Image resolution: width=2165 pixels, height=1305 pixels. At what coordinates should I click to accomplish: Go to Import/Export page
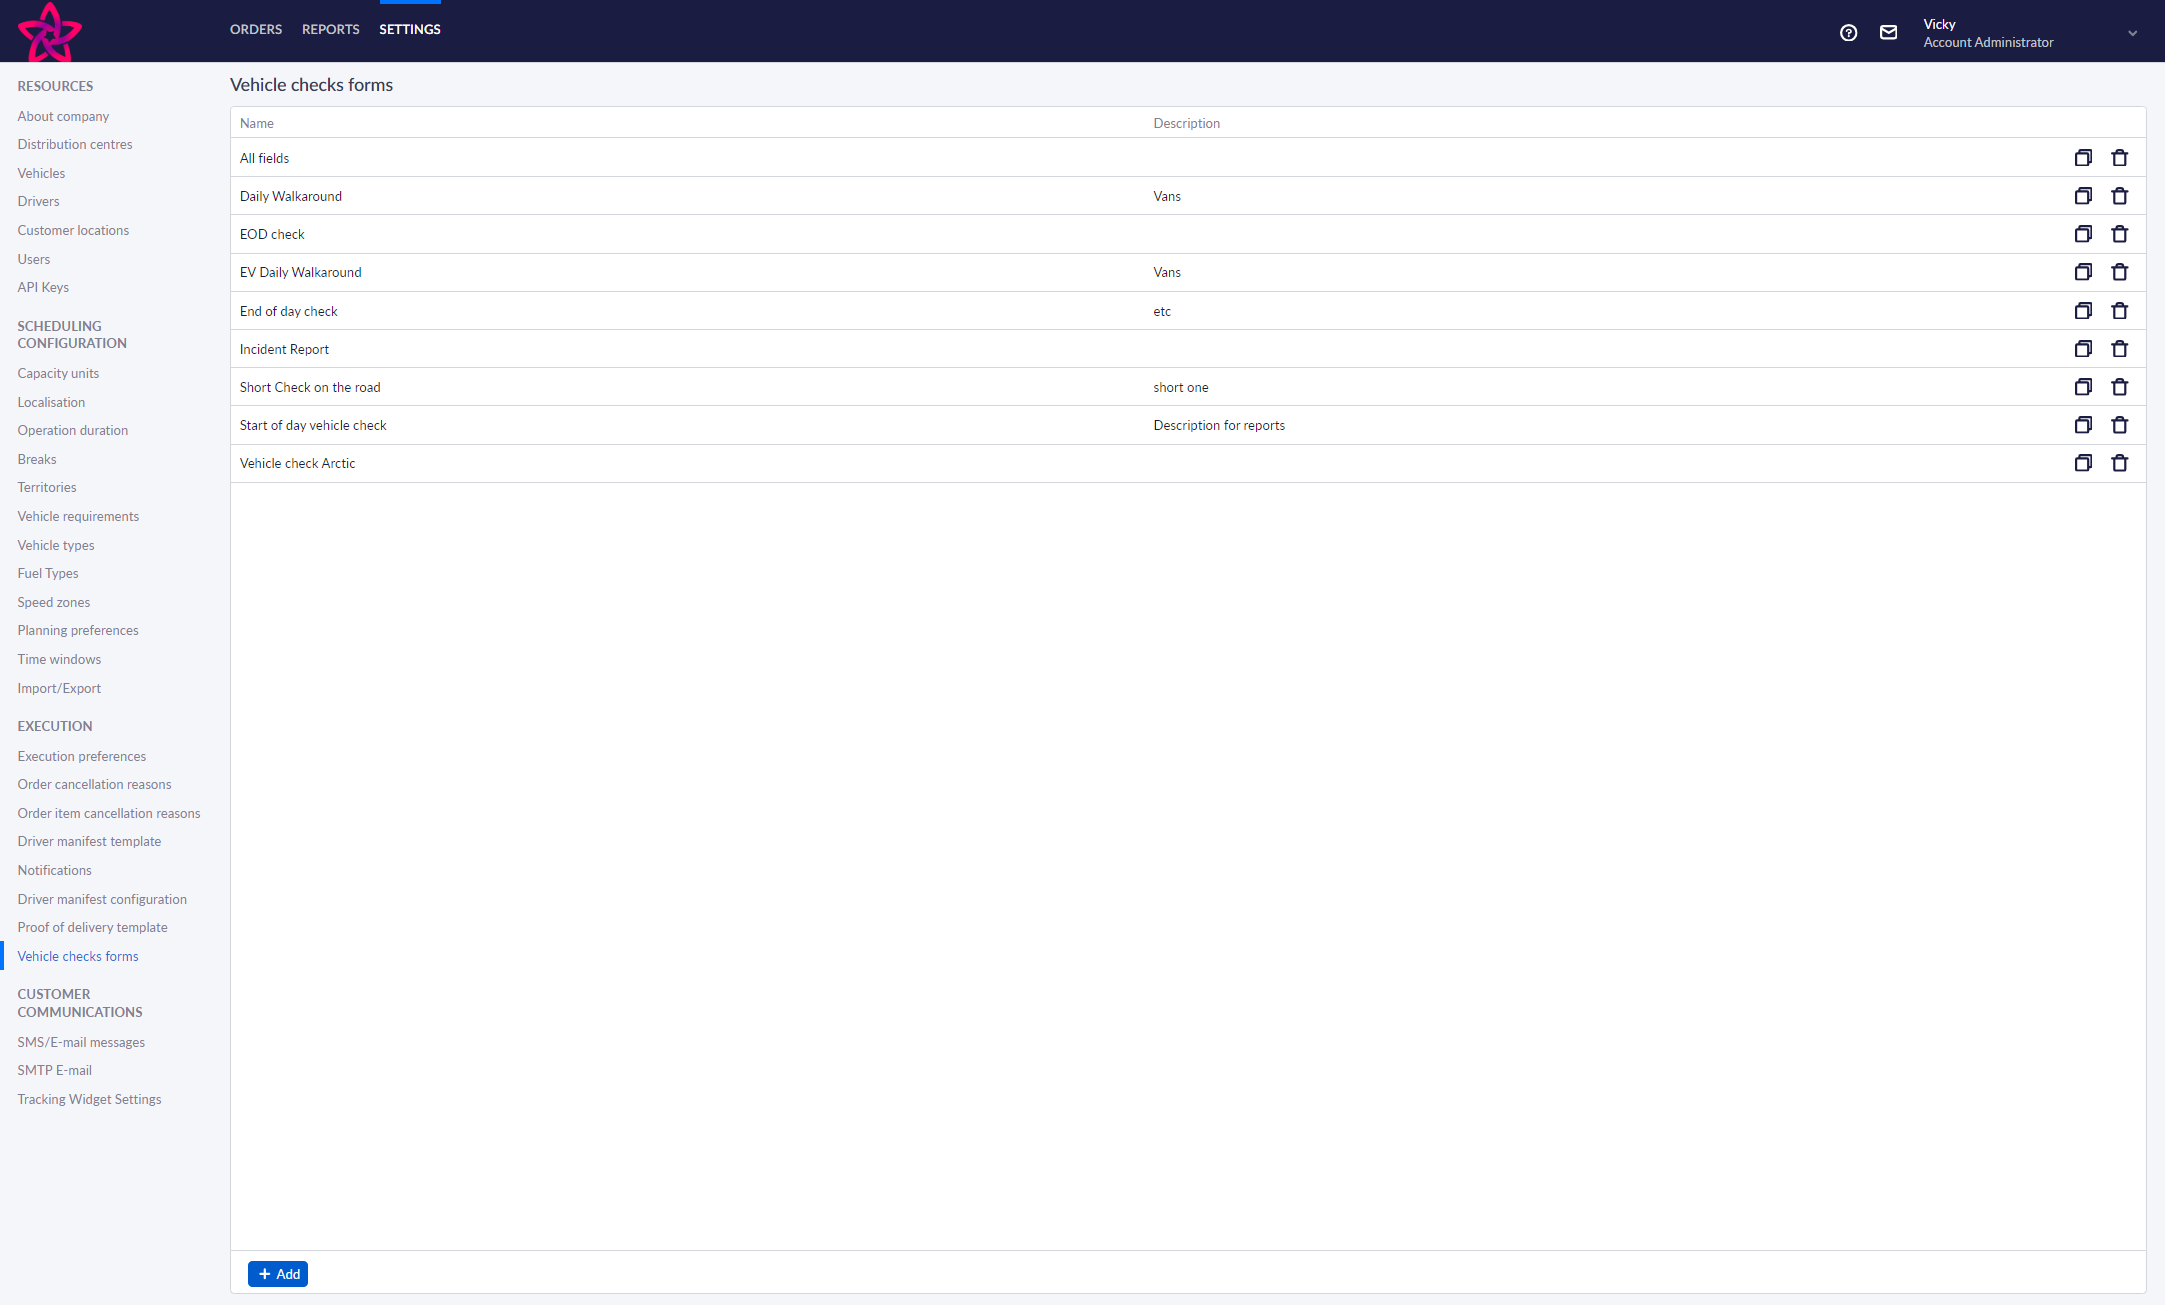point(59,688)
